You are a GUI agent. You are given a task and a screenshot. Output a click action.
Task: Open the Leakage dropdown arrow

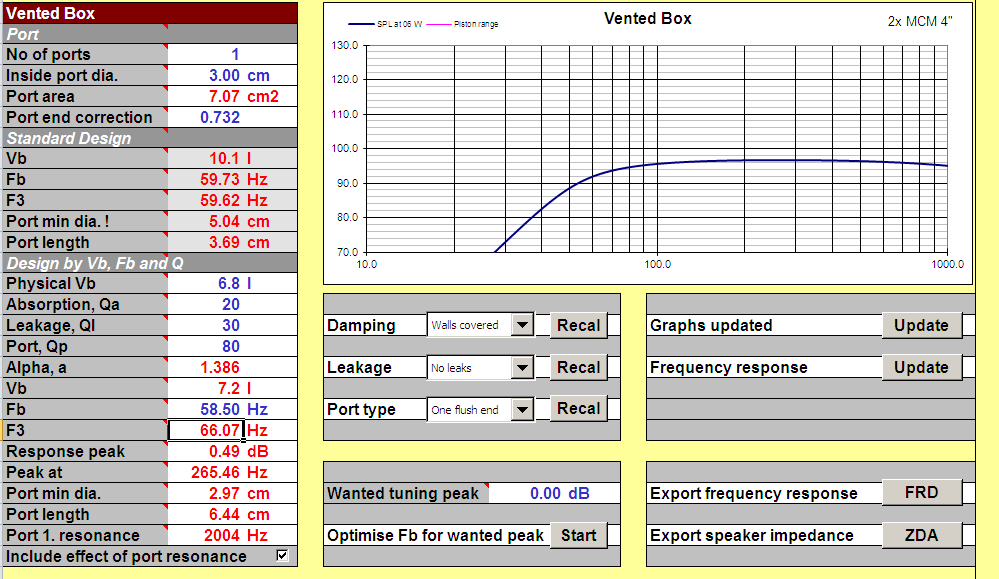click(522, 368)
